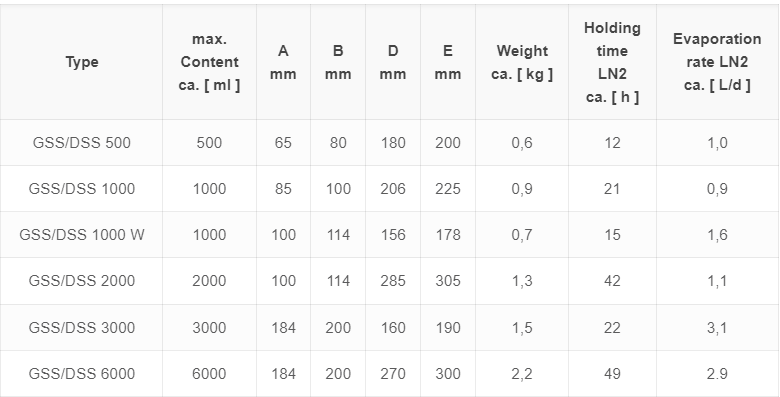The width and height of the screenshot is (780, 397).
Task: Select the 0,6 weight value
Action: click(522, 143)
